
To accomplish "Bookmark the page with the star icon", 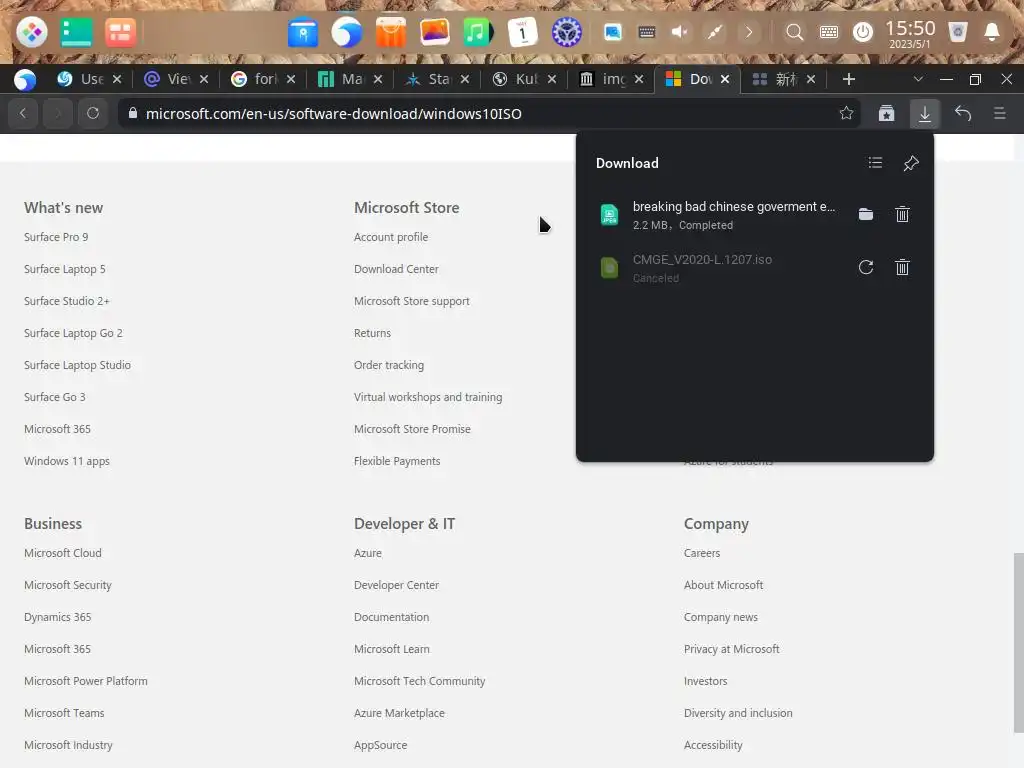I will [846, 113].
